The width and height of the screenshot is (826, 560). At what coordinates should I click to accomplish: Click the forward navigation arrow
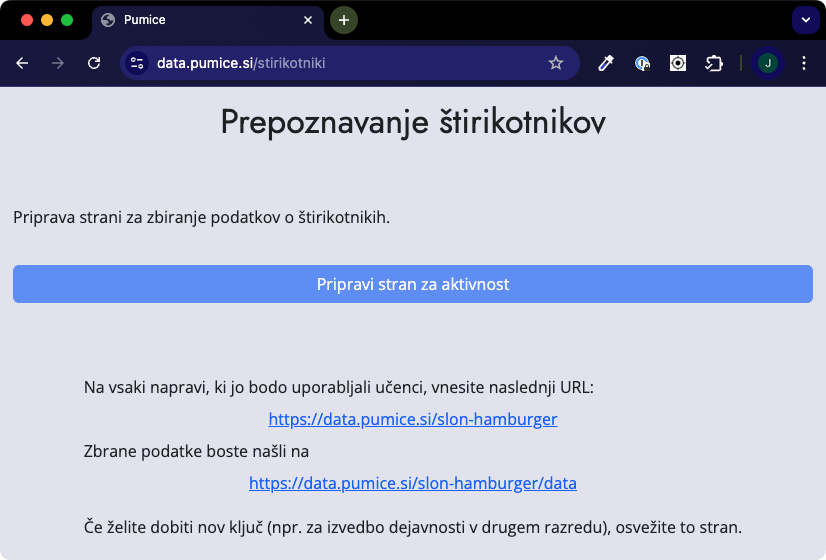coord(58,63)
